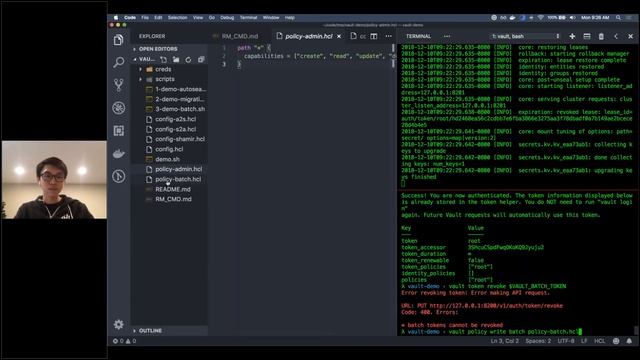Screen dimensions: 640x360
Task: Open the Go menu
Action: 212,18
